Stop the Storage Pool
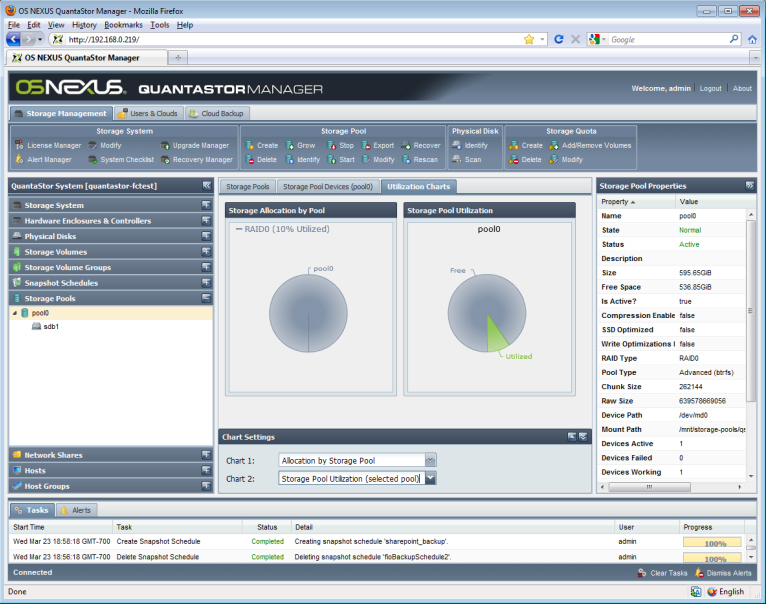Image resolution: width=766 pixels, height=604 pixels. 341,146
